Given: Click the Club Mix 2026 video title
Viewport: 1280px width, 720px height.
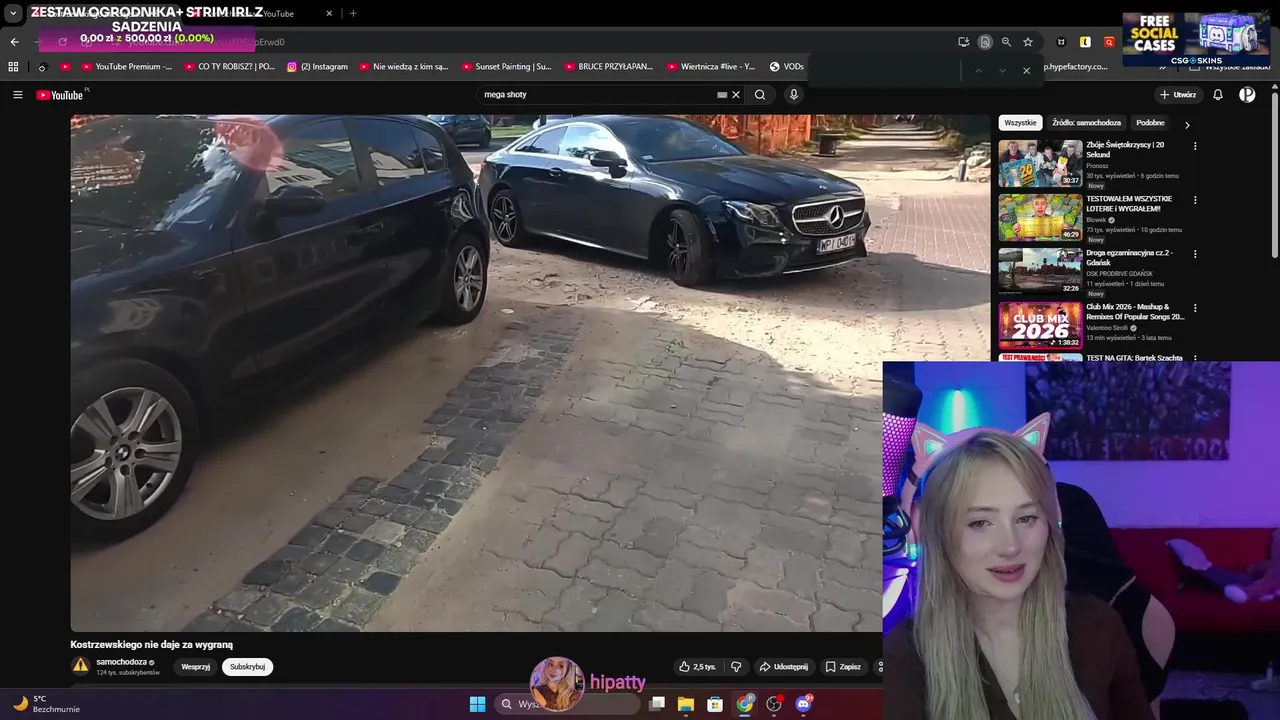Looking at the screenshot, I should [x=1135, y=312].
